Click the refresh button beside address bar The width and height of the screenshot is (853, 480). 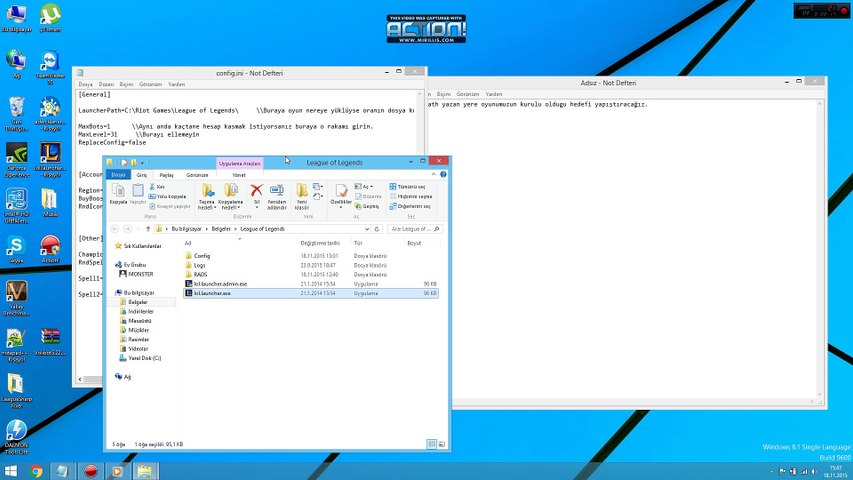[x=376, y=229]
